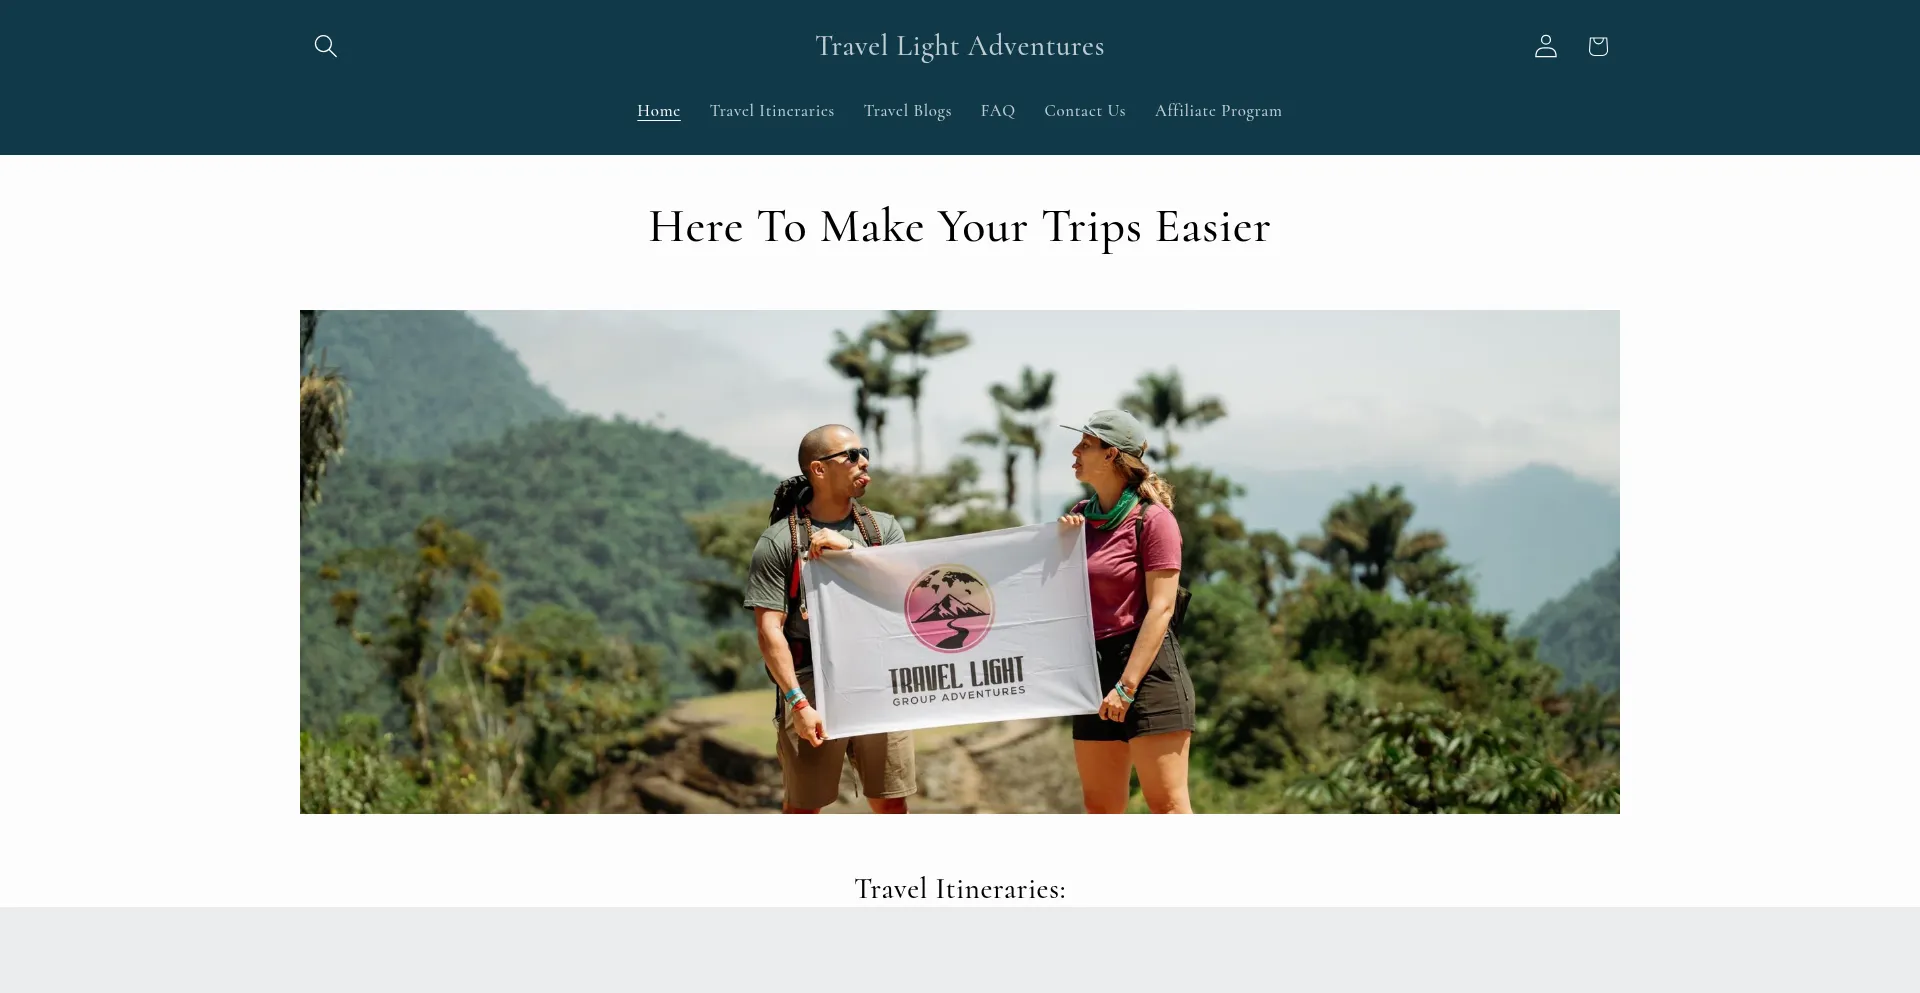The width and height of the screenshot is (1920, 993).
Task: Click the 'Travel Itineraries:' section heading
Action: [x=959, y=888]
